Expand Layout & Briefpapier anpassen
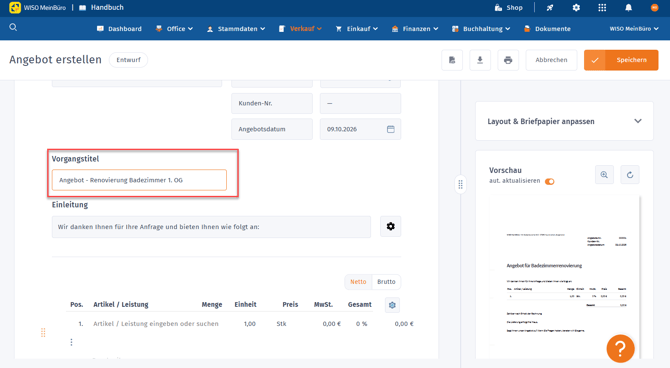 (564, 121)
